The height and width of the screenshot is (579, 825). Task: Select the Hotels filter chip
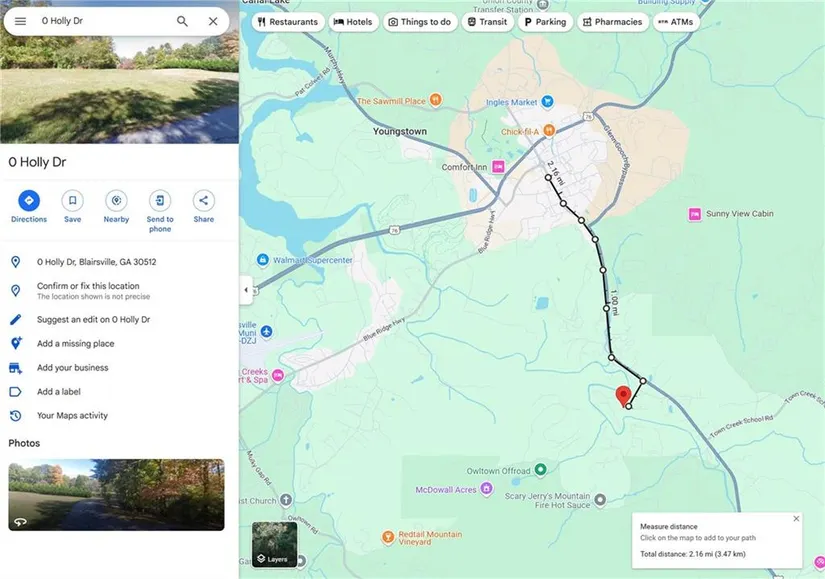tap(352, 22)
